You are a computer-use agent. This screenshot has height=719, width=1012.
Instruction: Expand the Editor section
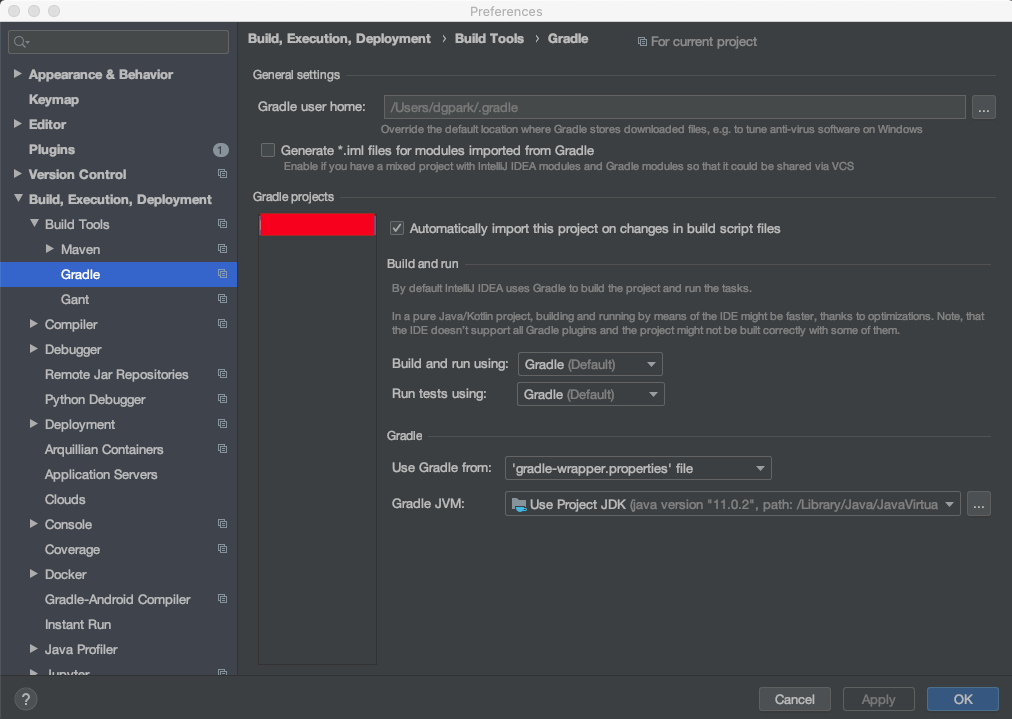point(17,124)
